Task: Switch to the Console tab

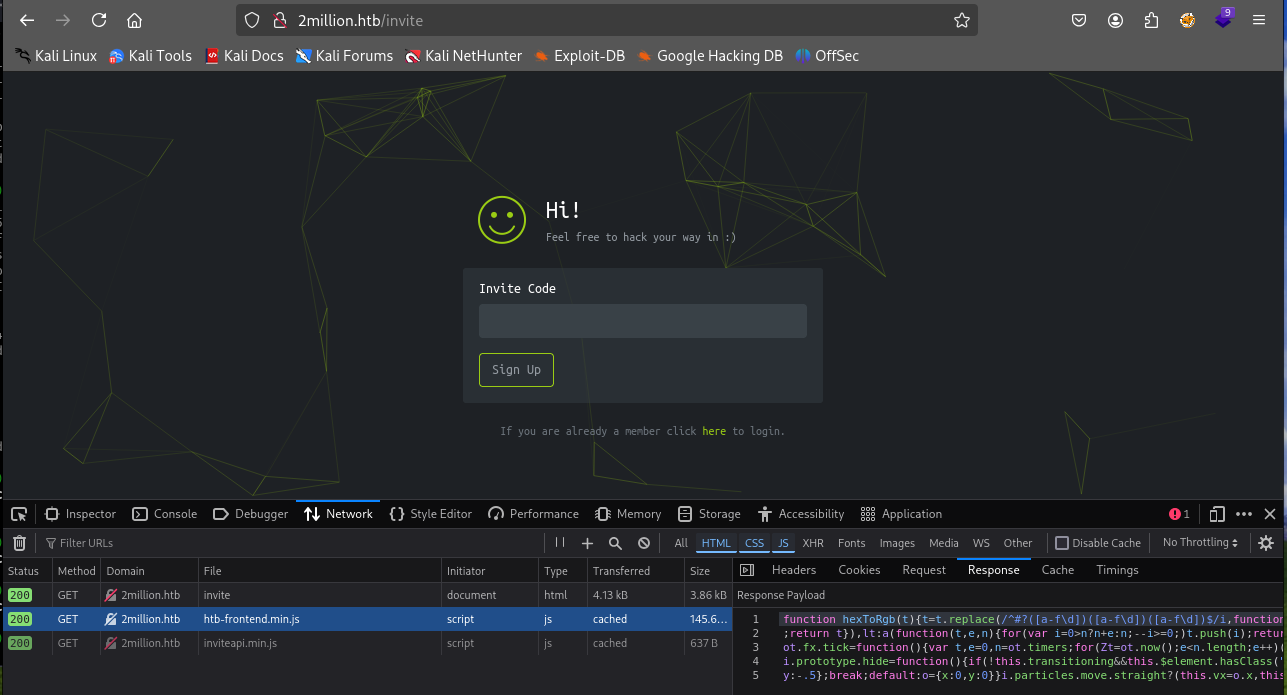Action: pyautogui.click(x=165, y=514)
